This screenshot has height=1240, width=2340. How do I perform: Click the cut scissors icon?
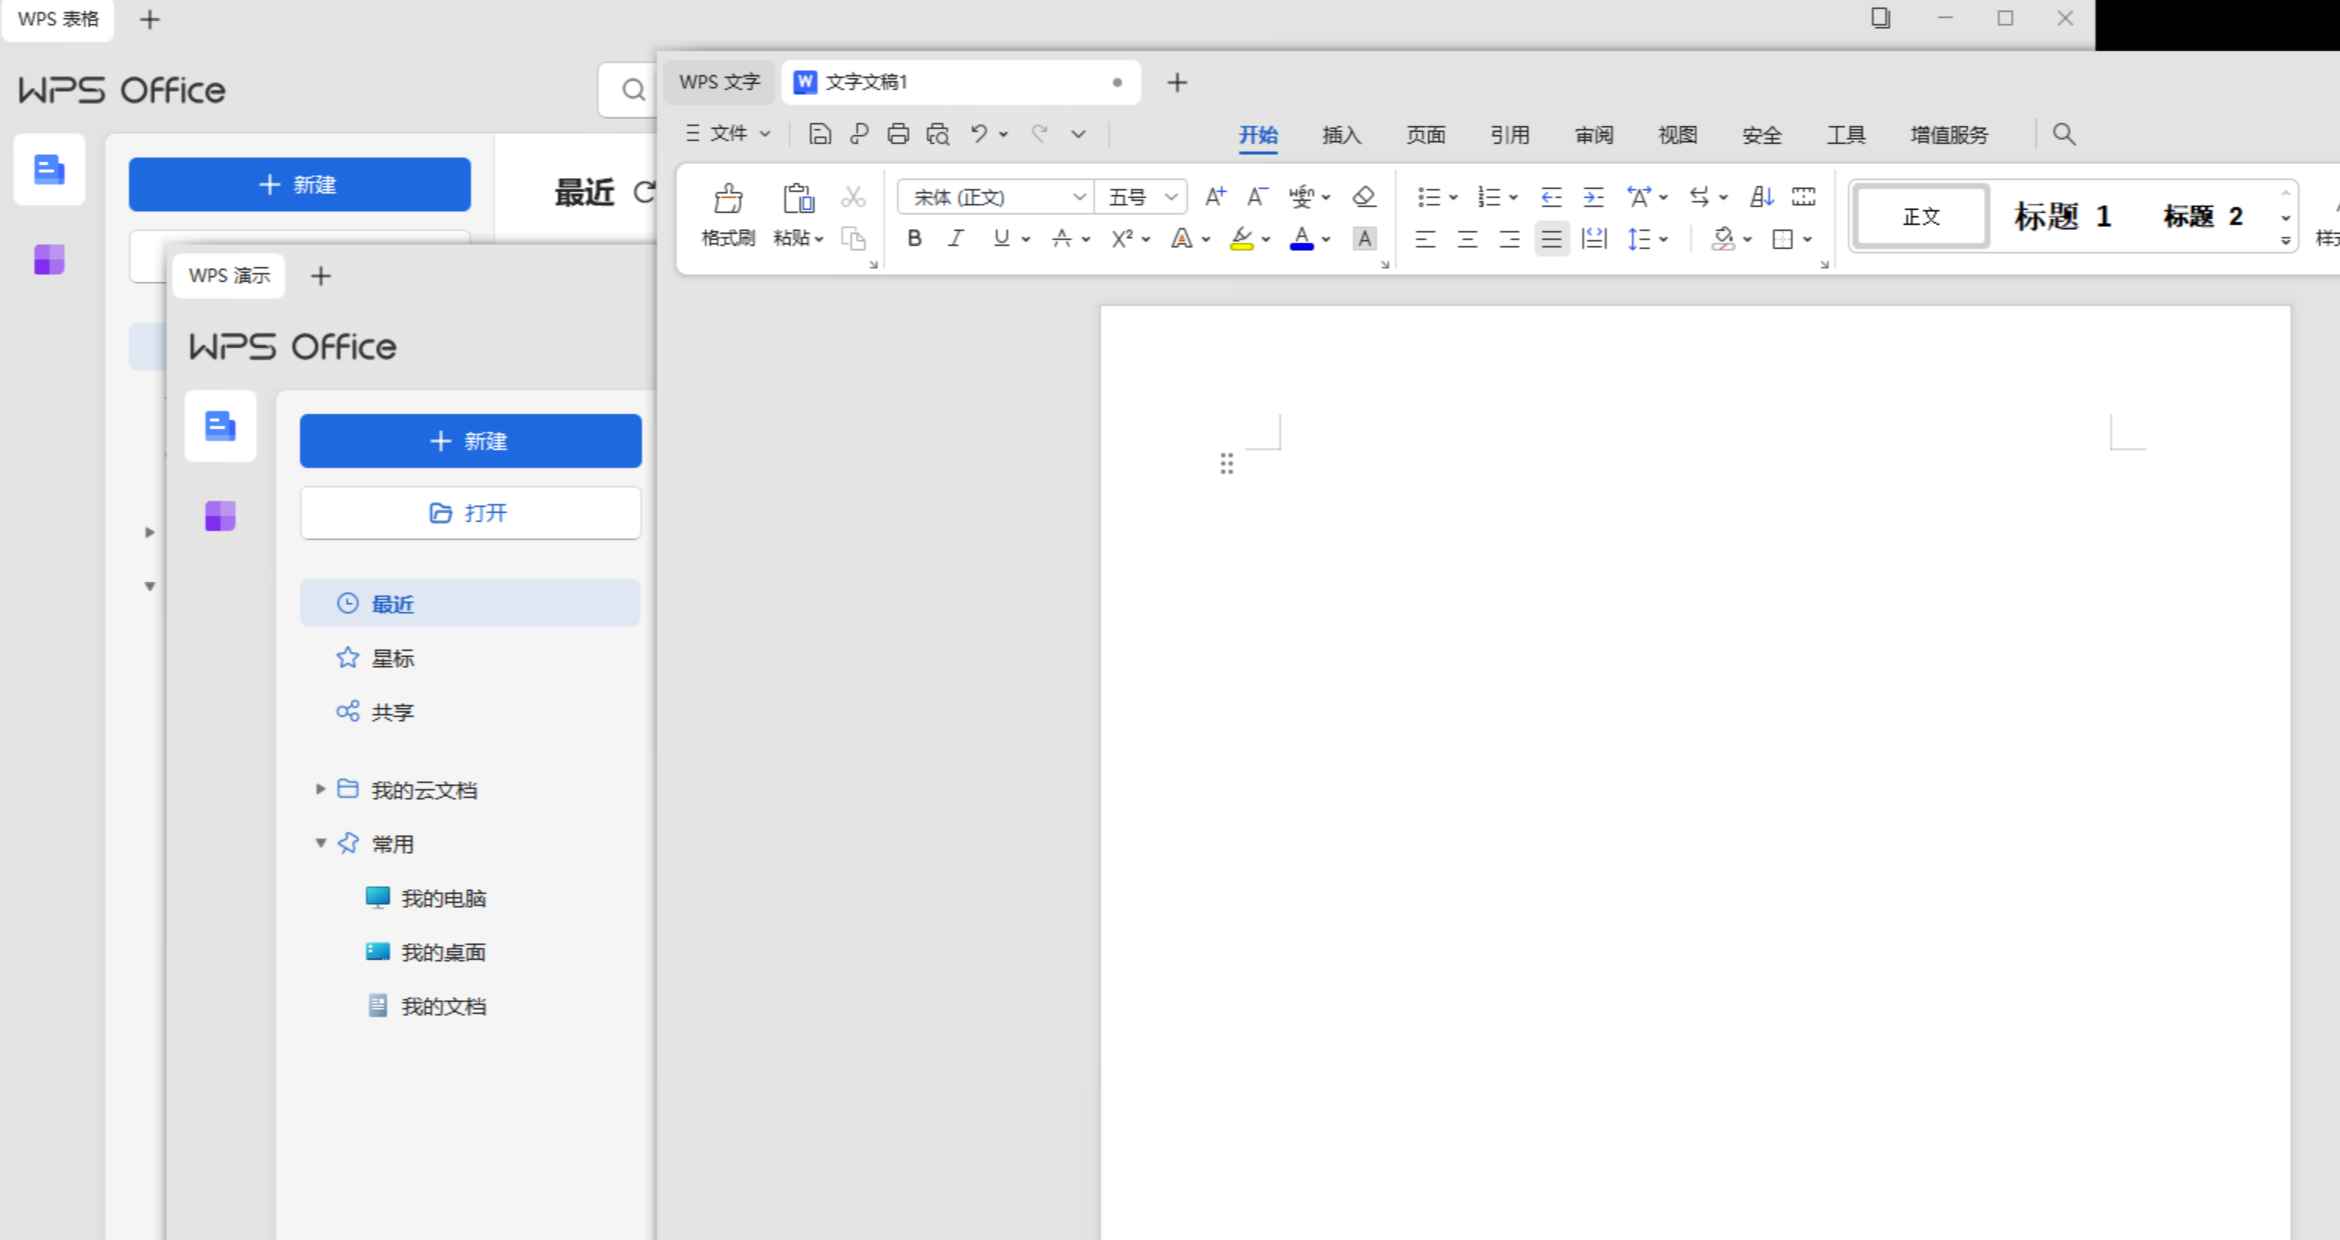852,197
